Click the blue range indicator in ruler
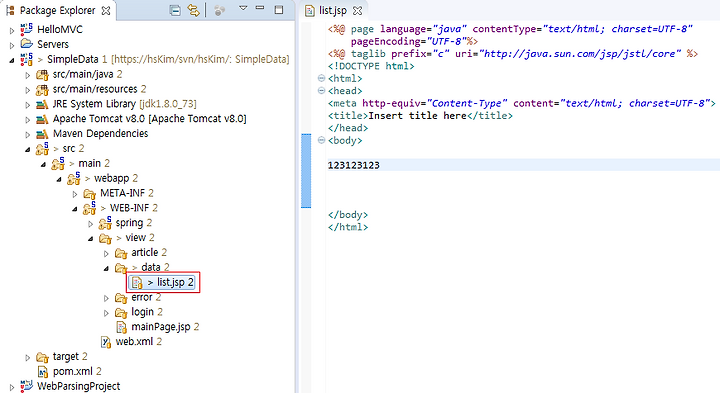 306,171
